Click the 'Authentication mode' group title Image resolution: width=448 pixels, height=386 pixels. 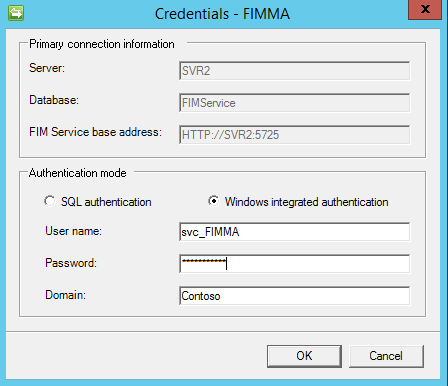(78, 173)
